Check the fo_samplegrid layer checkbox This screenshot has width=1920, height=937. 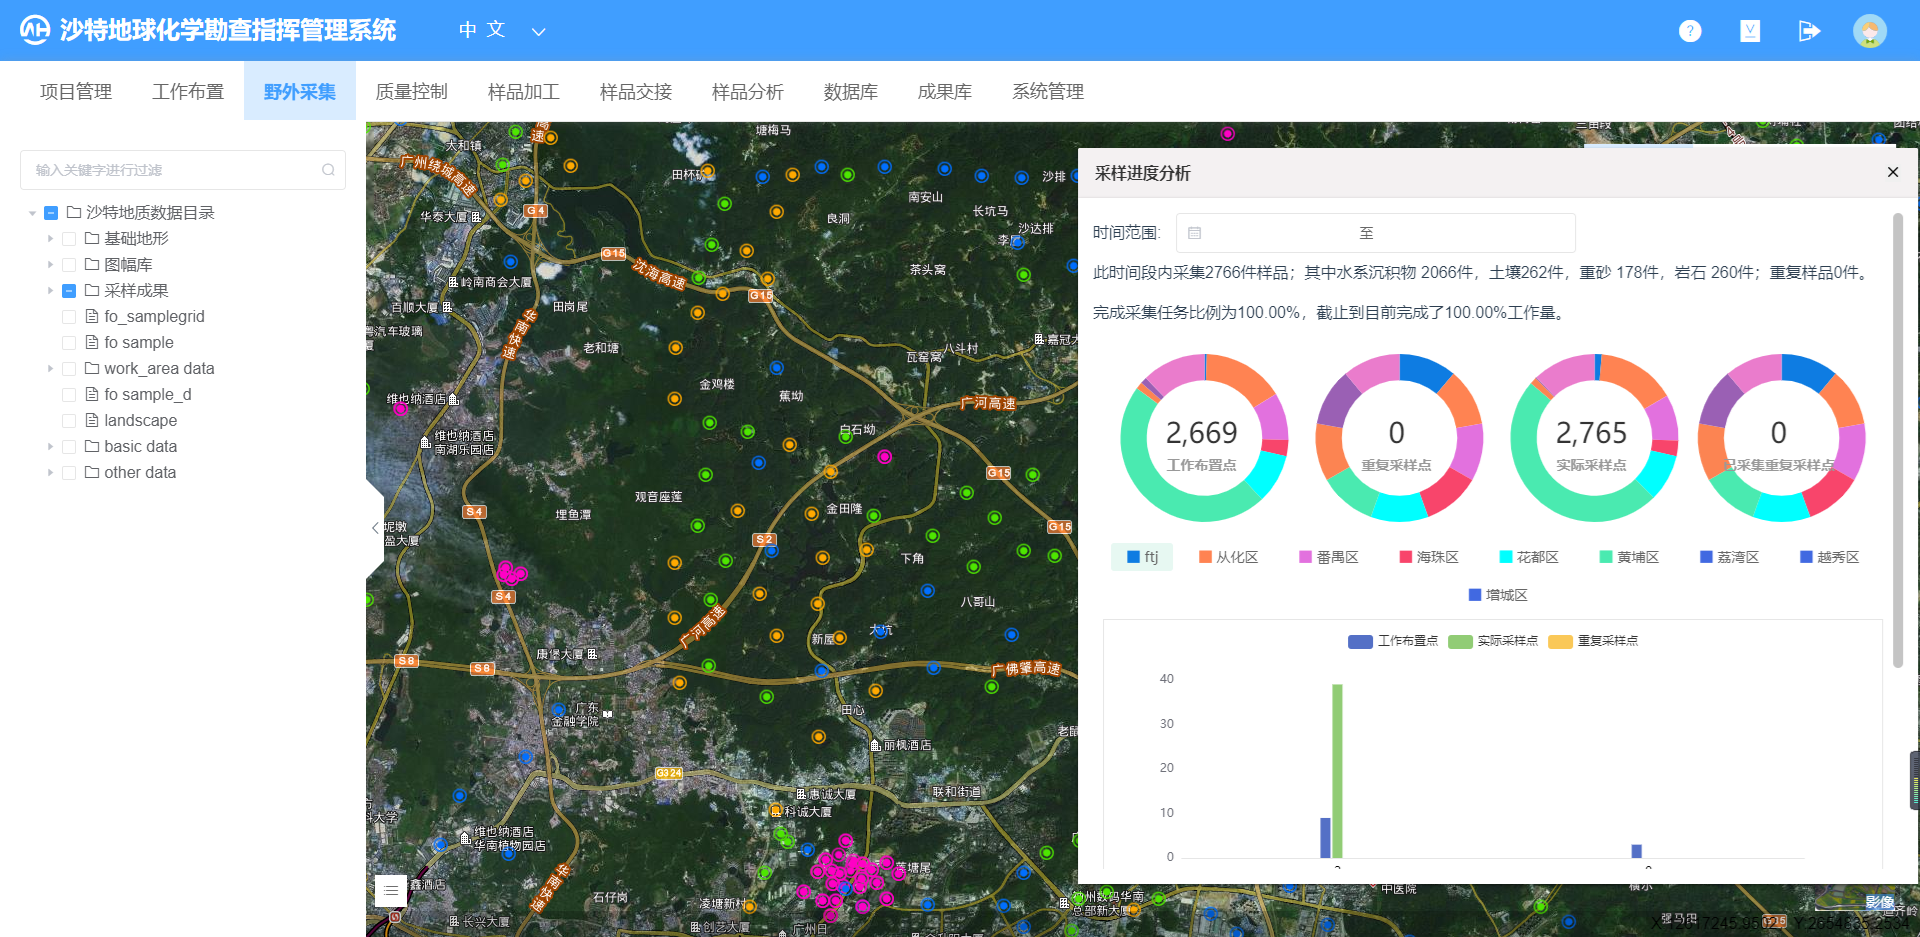pos(69,317)
